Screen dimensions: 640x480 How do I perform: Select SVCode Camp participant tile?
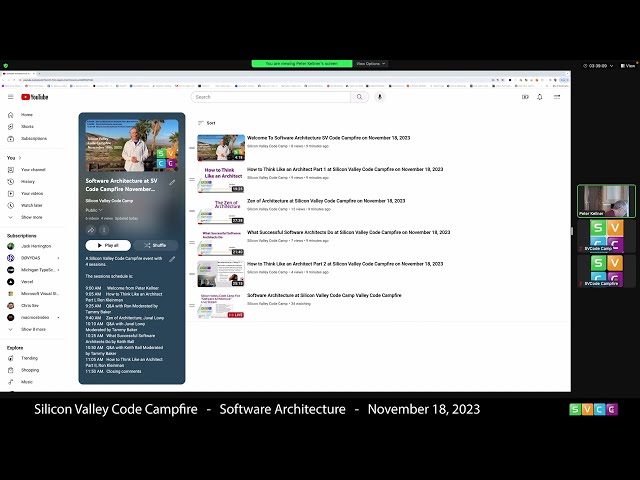[x=606, y=236]
